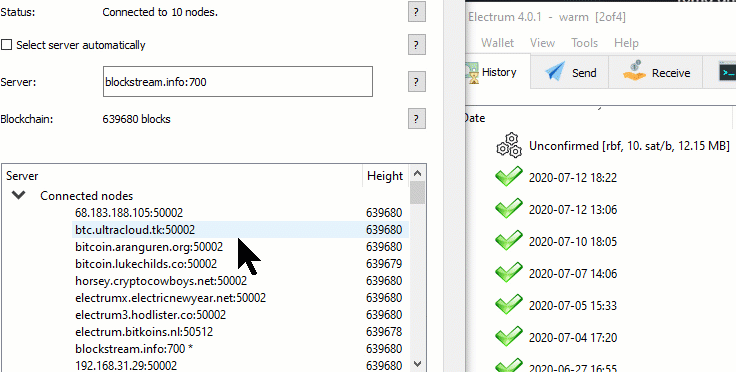Click green checkmark for 2020-07-05 15:33

pos(509,304)
